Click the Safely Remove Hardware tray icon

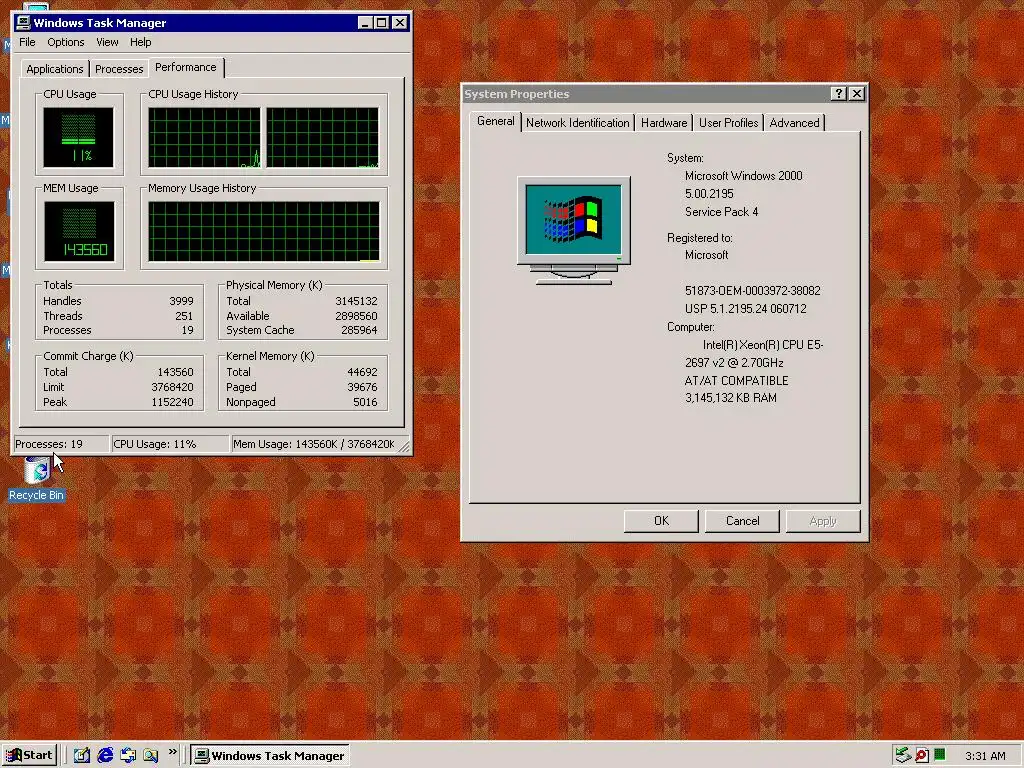pos(903,756)
